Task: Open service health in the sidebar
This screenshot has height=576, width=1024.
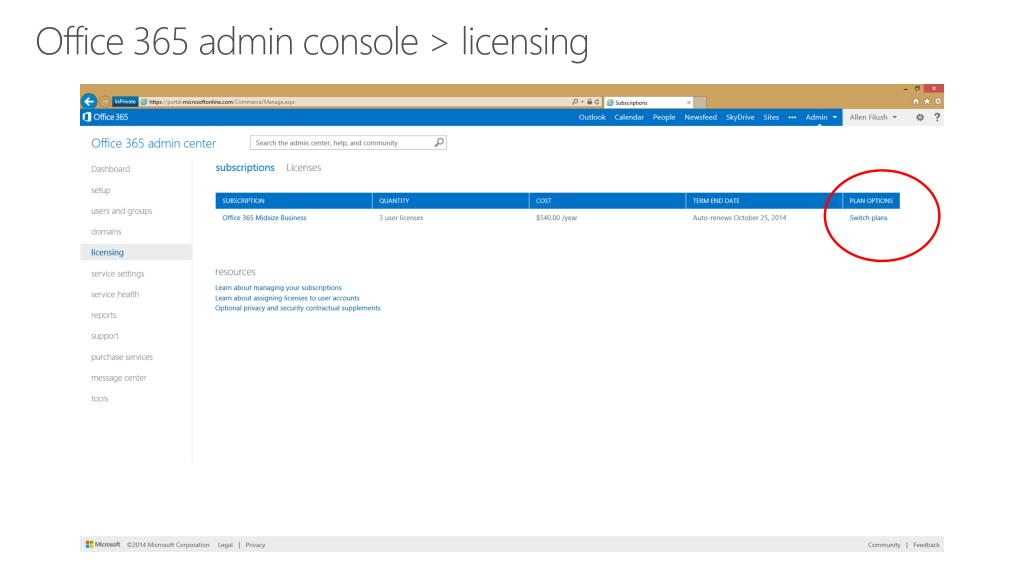Action: [x=115, y=295]
